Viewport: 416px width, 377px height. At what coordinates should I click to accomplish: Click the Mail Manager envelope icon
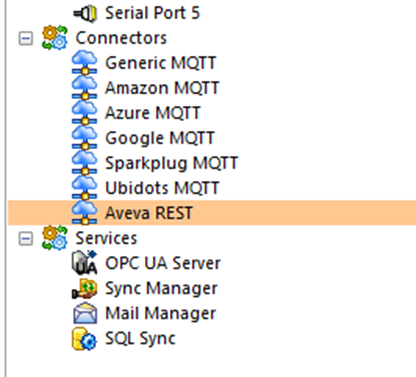(85, 313)
